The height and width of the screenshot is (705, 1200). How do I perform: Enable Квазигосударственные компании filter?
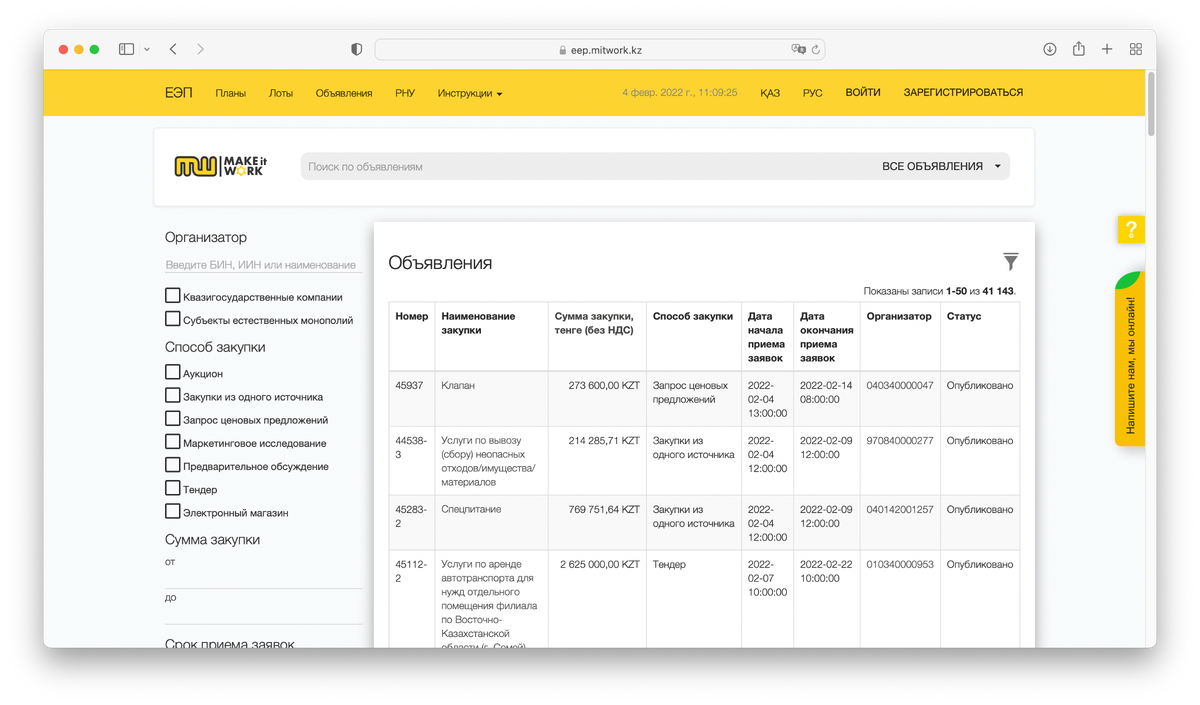pyautogui.click(x=172, y=295)
